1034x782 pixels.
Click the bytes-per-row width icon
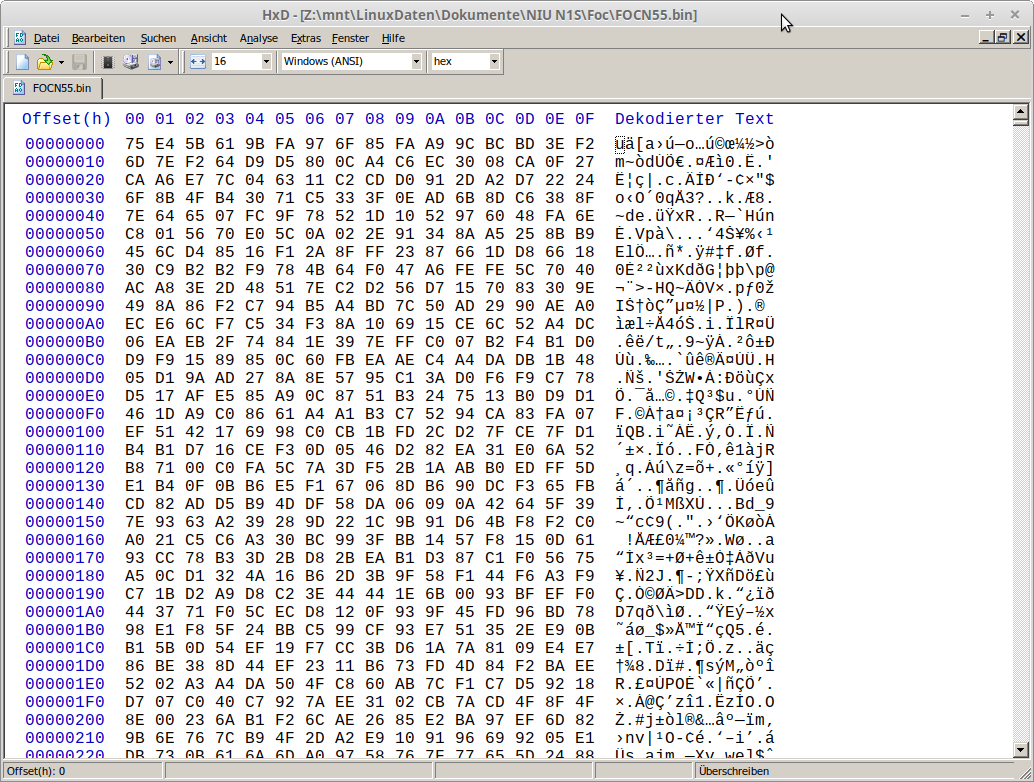(197, 62)
